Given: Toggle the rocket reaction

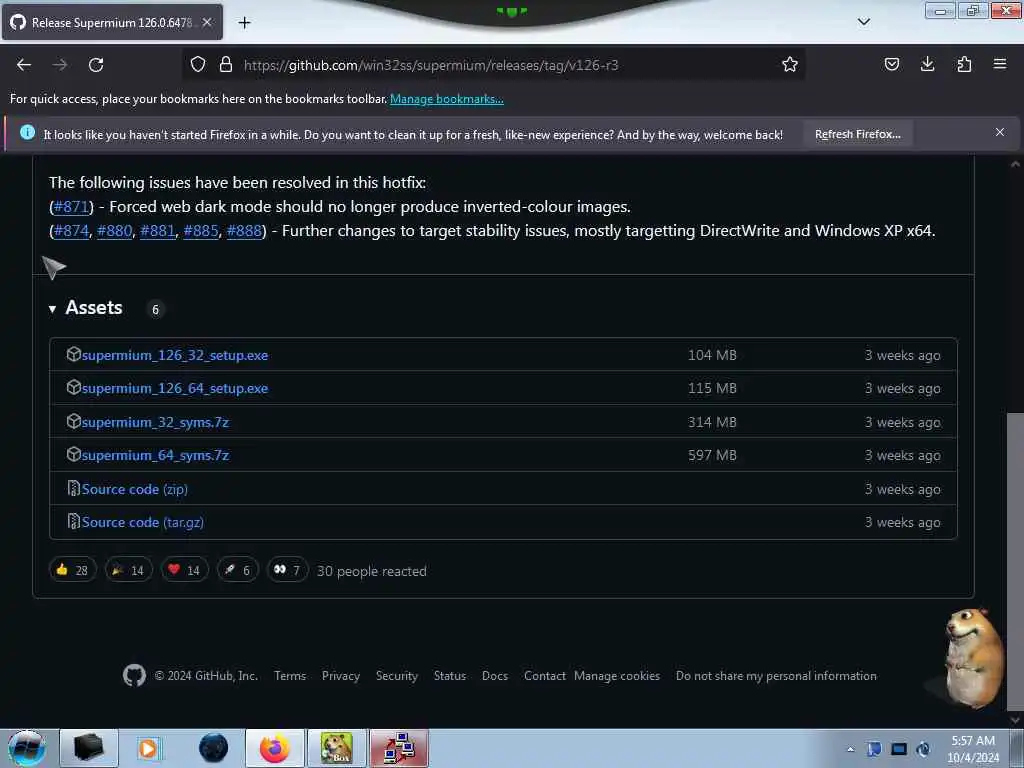Looking at the screenshot, I should coord(238,570).
